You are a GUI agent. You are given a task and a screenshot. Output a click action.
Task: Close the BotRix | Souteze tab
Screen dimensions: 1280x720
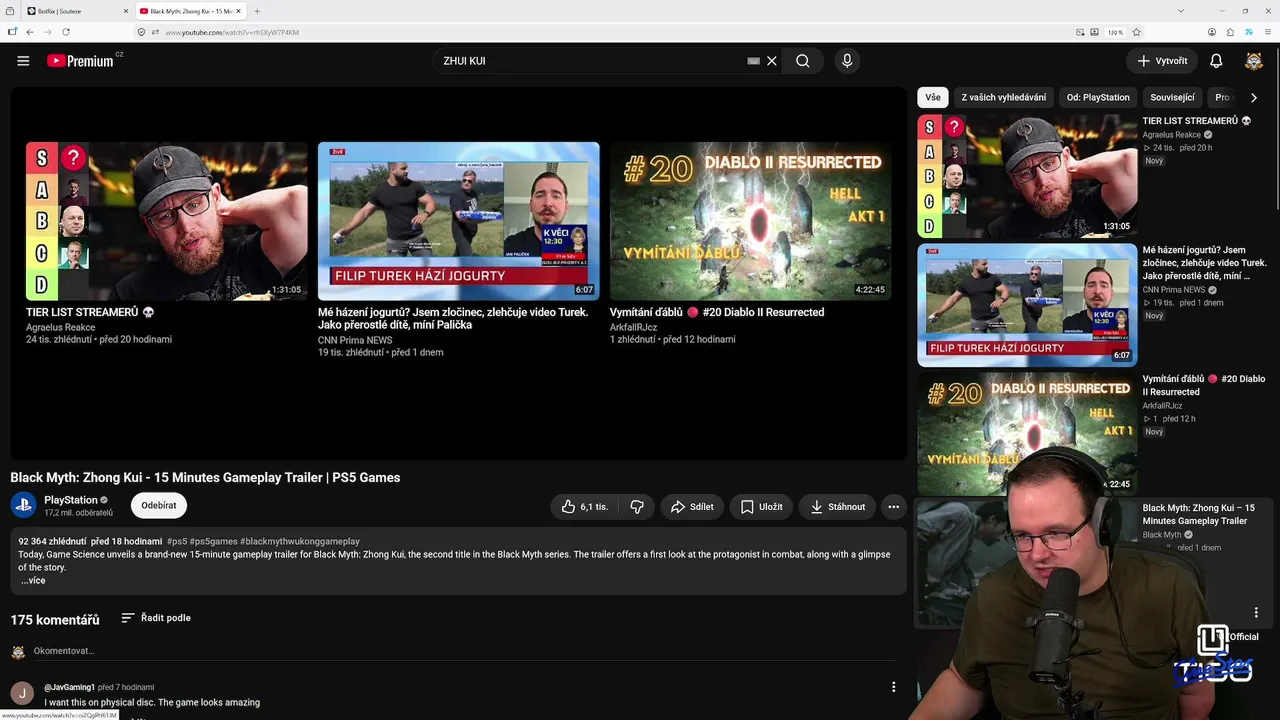[x=126, y=11]
